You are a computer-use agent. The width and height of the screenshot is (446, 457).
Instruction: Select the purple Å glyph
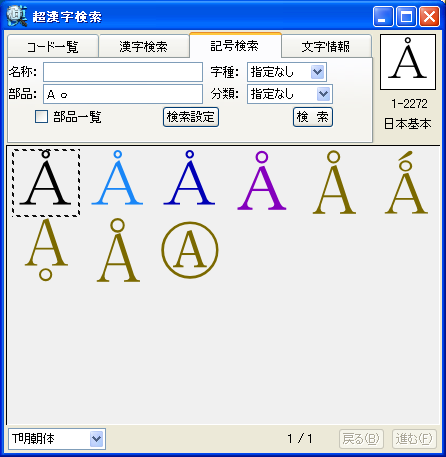click(x=262, y=180)
